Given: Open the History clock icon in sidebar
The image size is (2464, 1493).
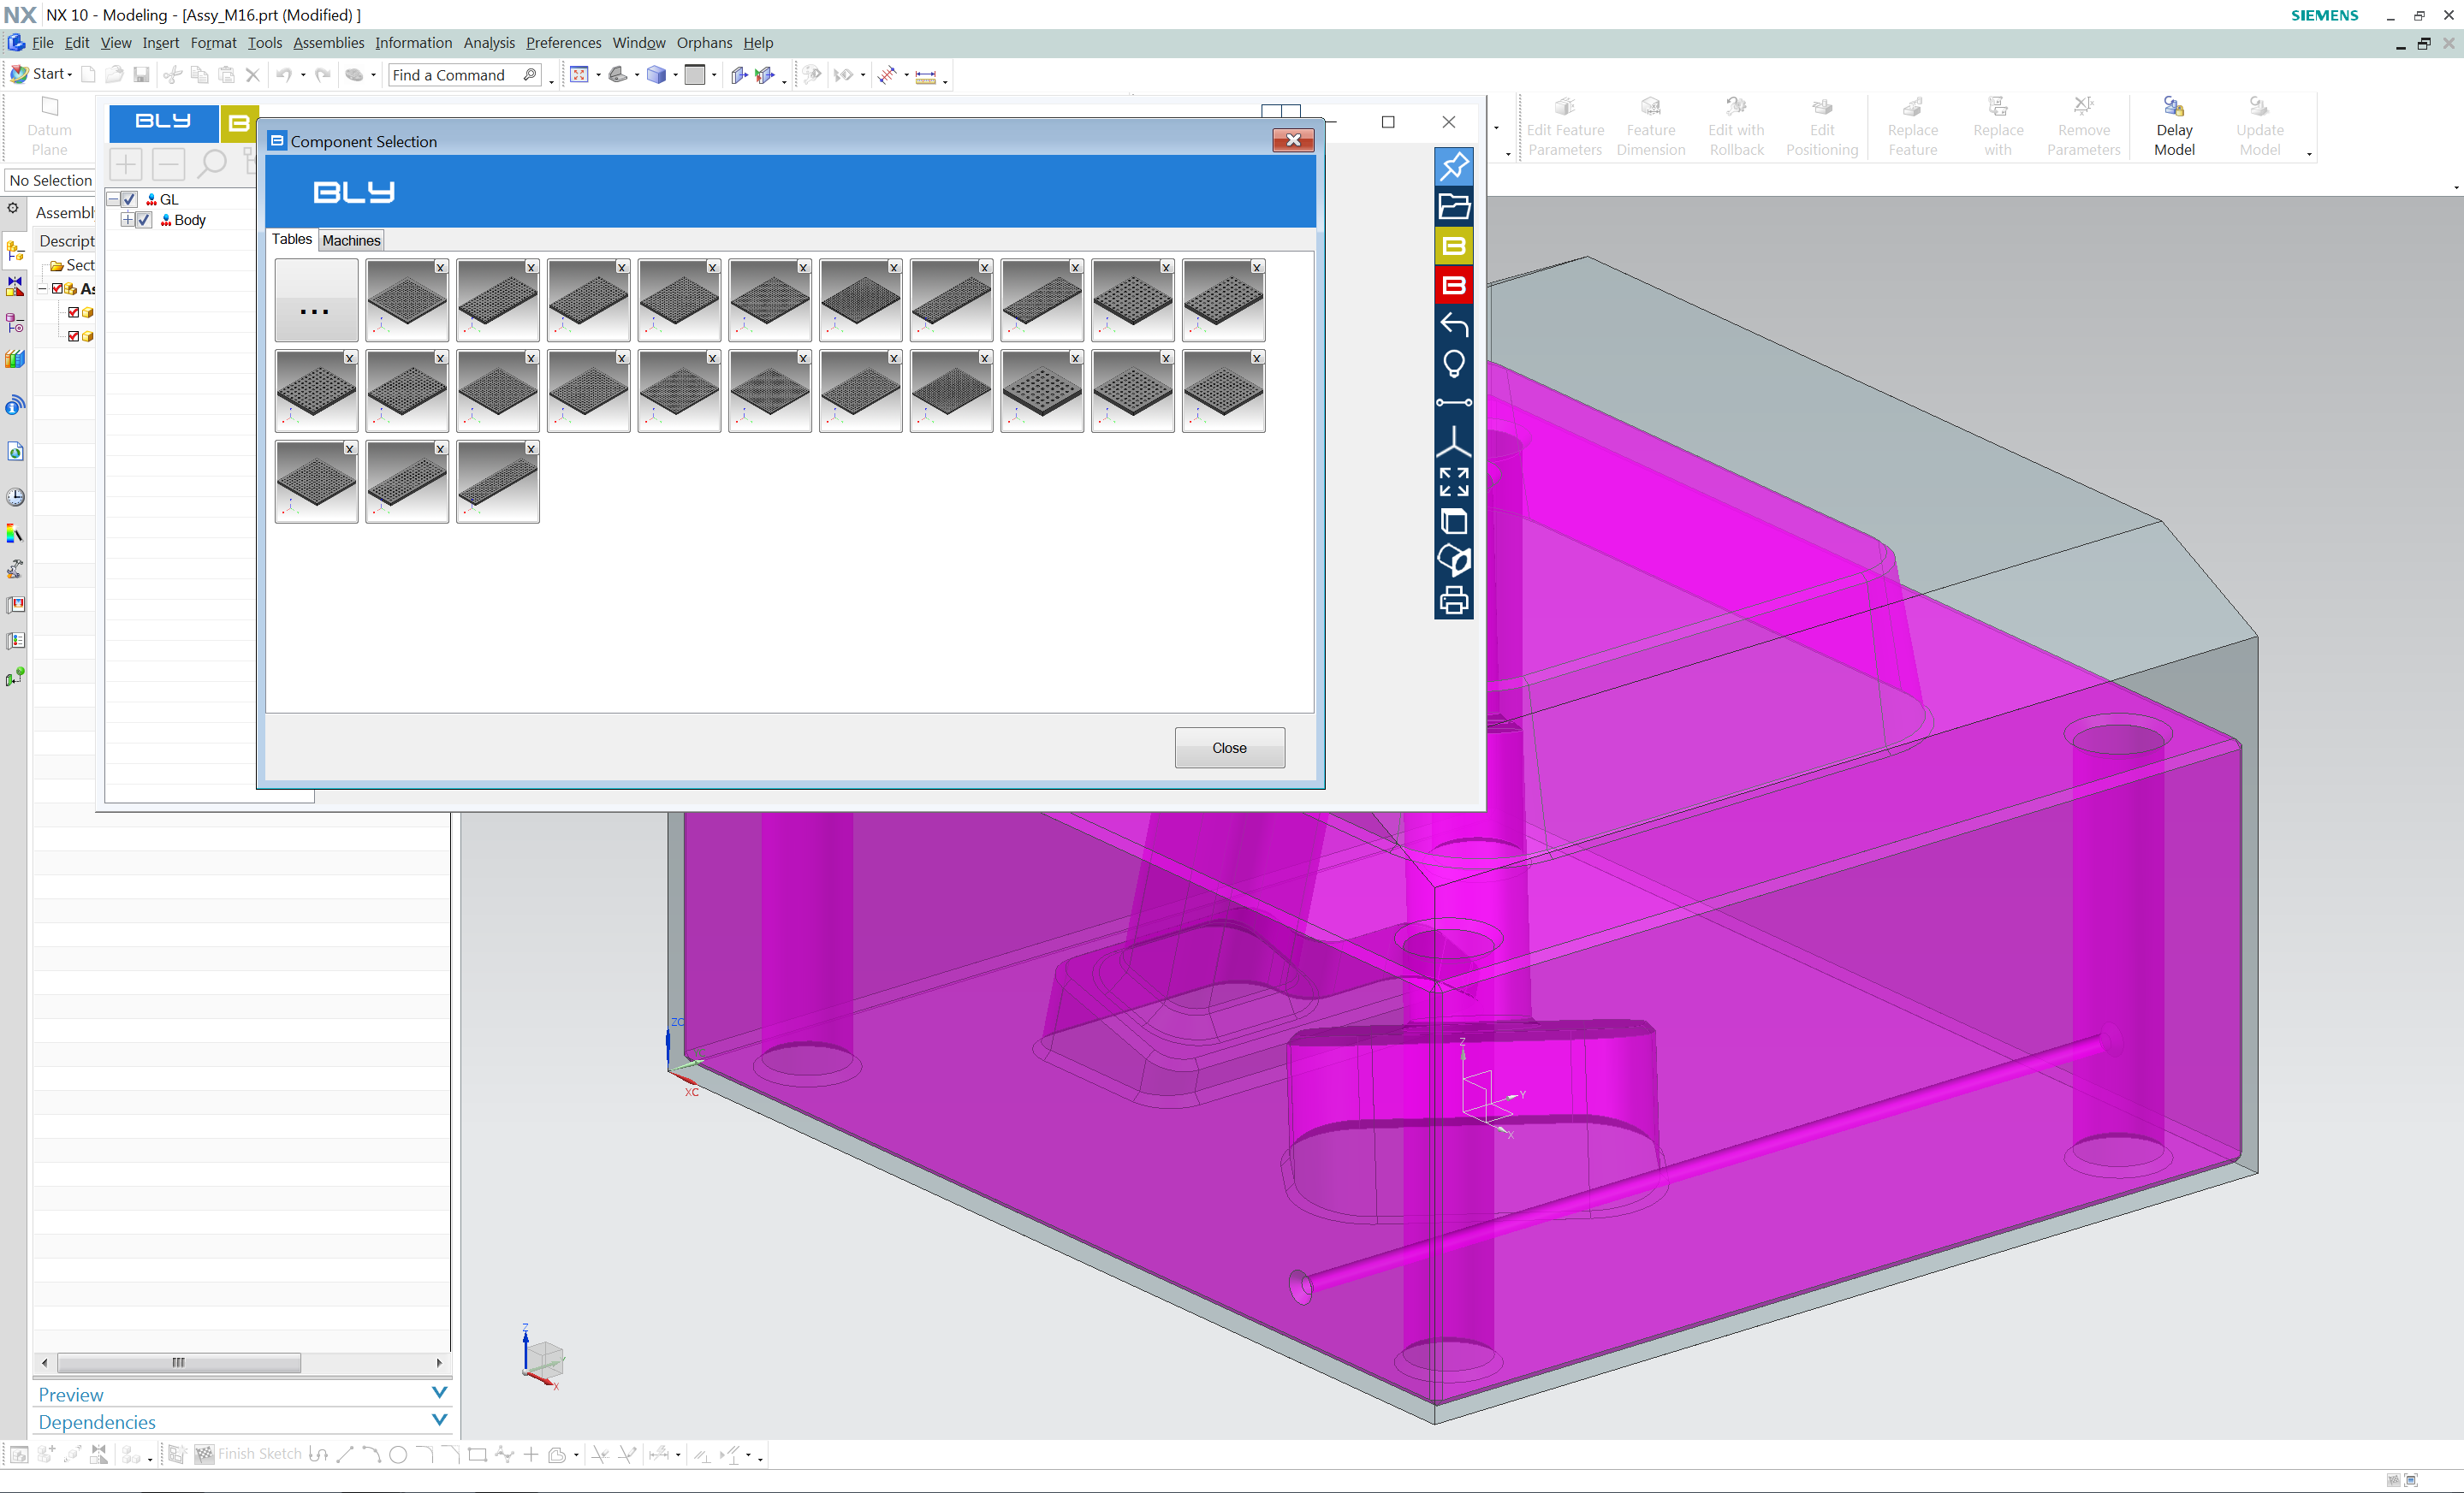Looking at the screenshot, I should click(x=15, y=497).
